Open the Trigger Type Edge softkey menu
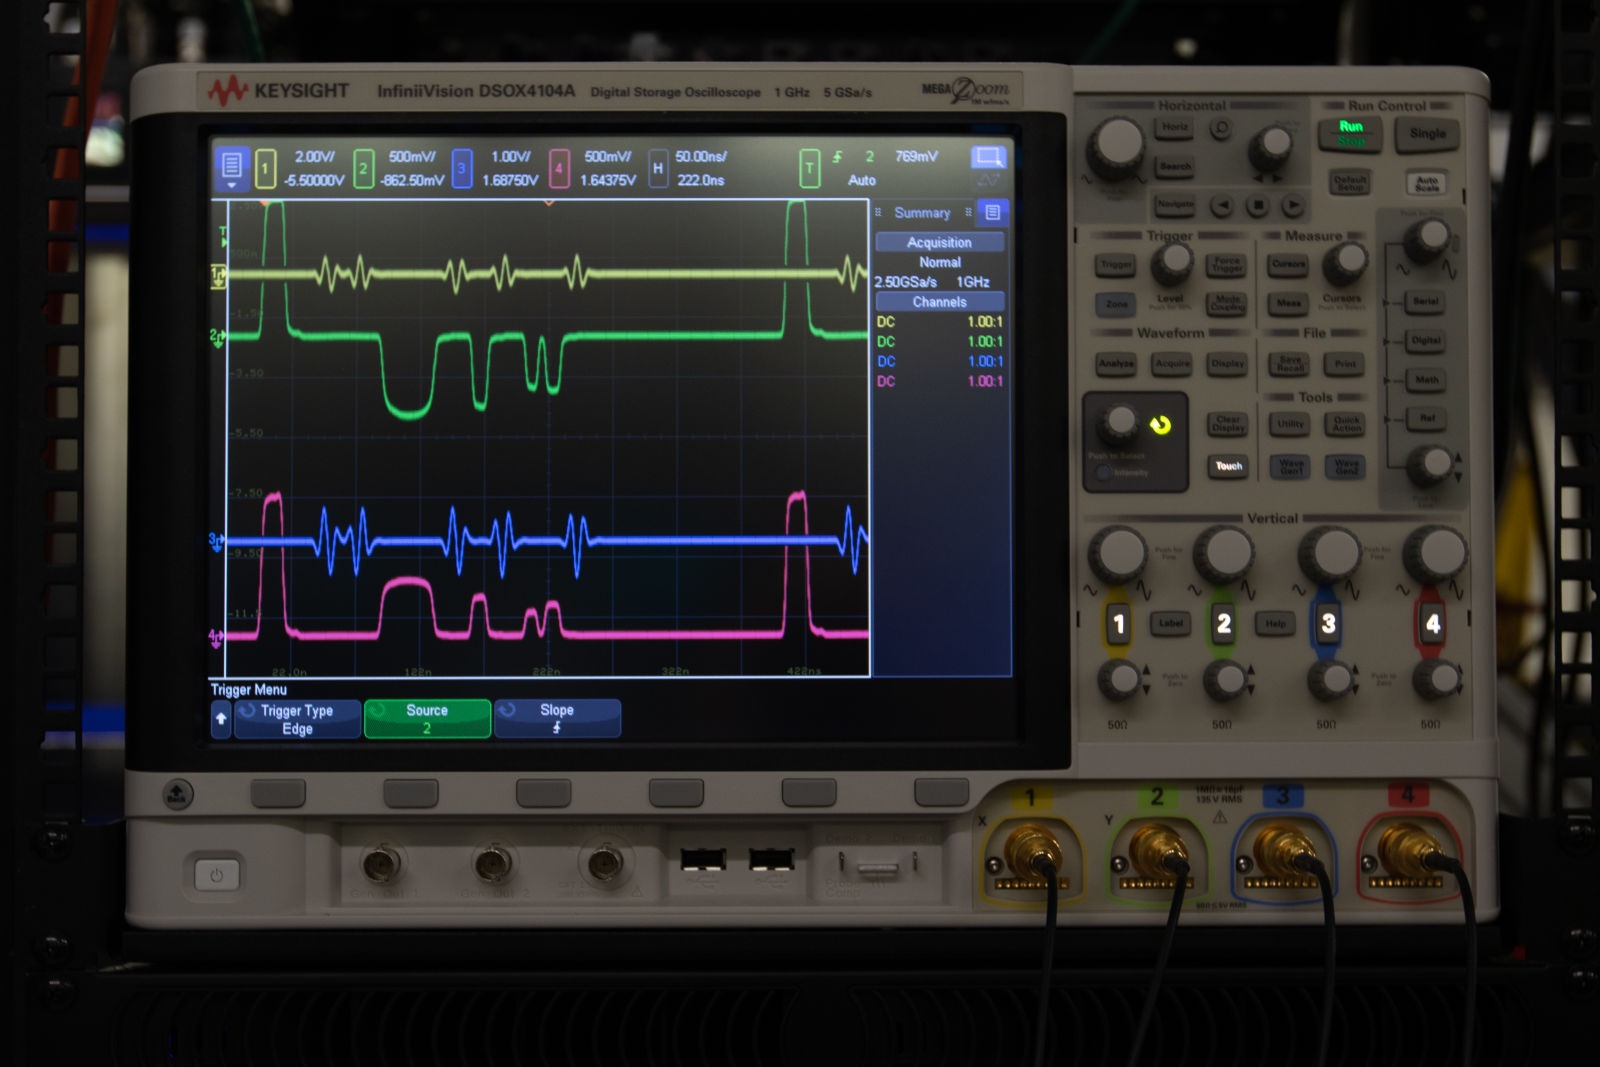1600x1067 pixels. [297, 719]
